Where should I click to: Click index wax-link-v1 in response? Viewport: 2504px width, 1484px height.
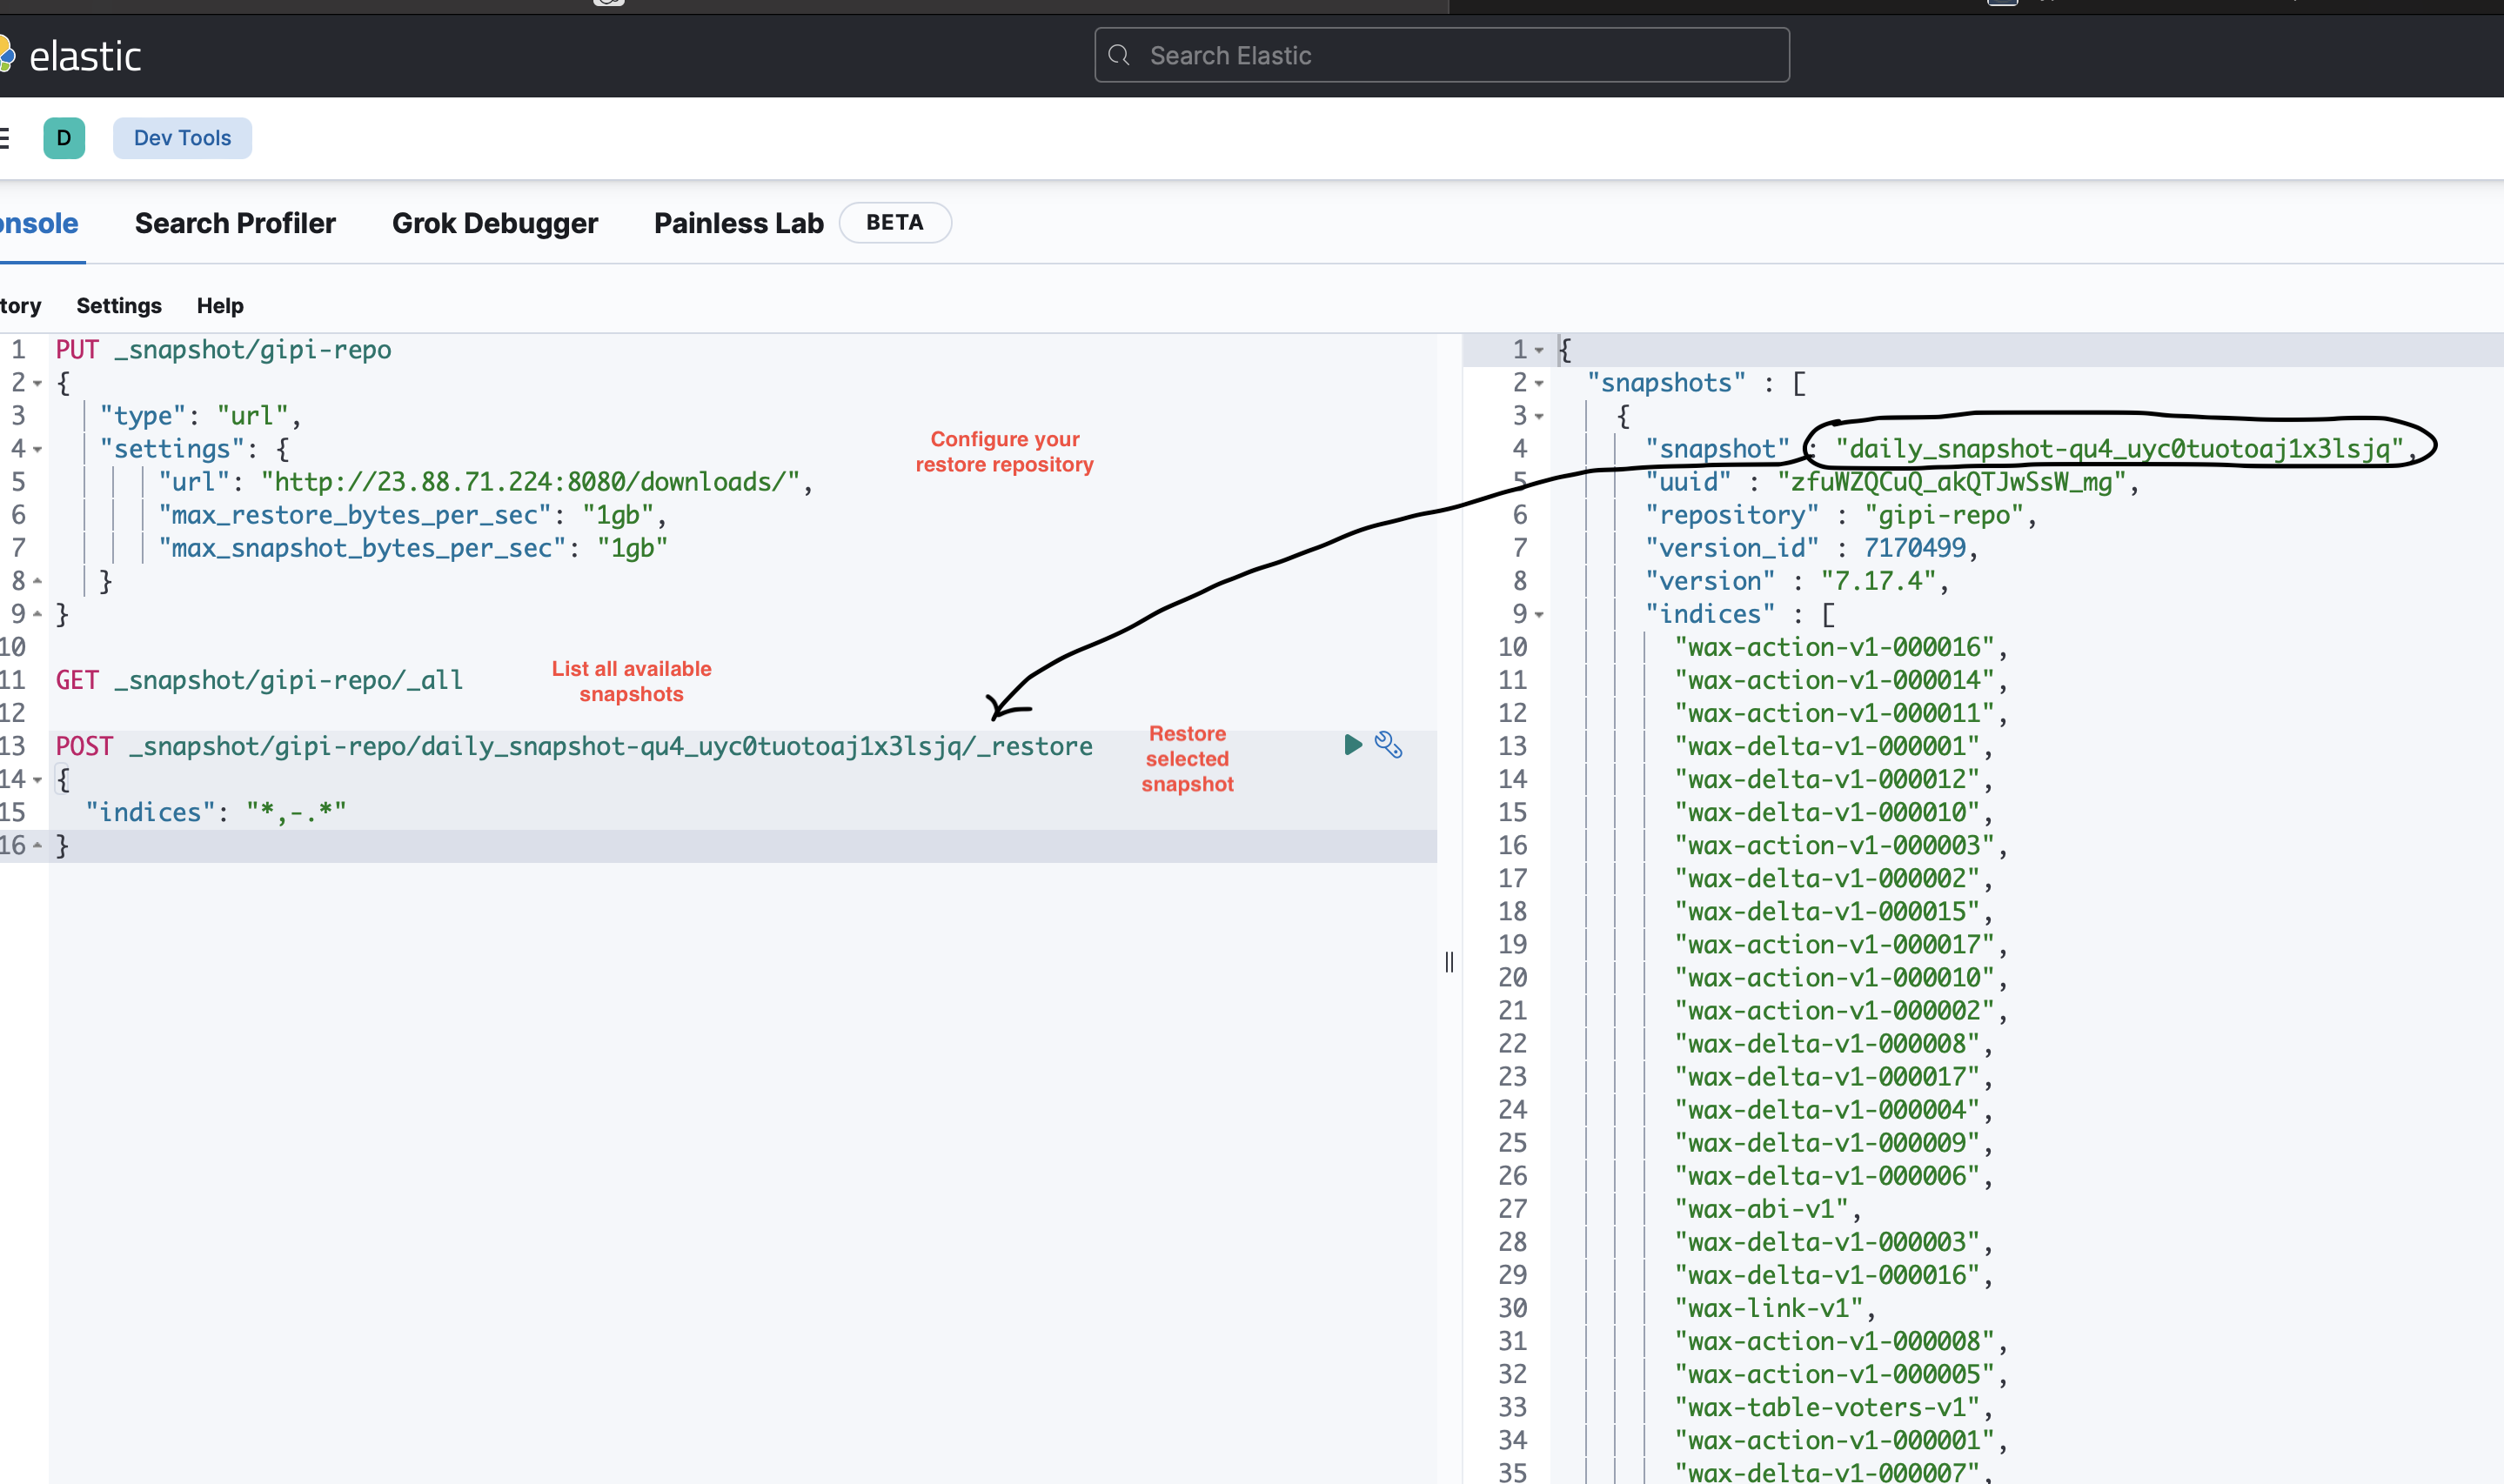tap(1768, 1308)
